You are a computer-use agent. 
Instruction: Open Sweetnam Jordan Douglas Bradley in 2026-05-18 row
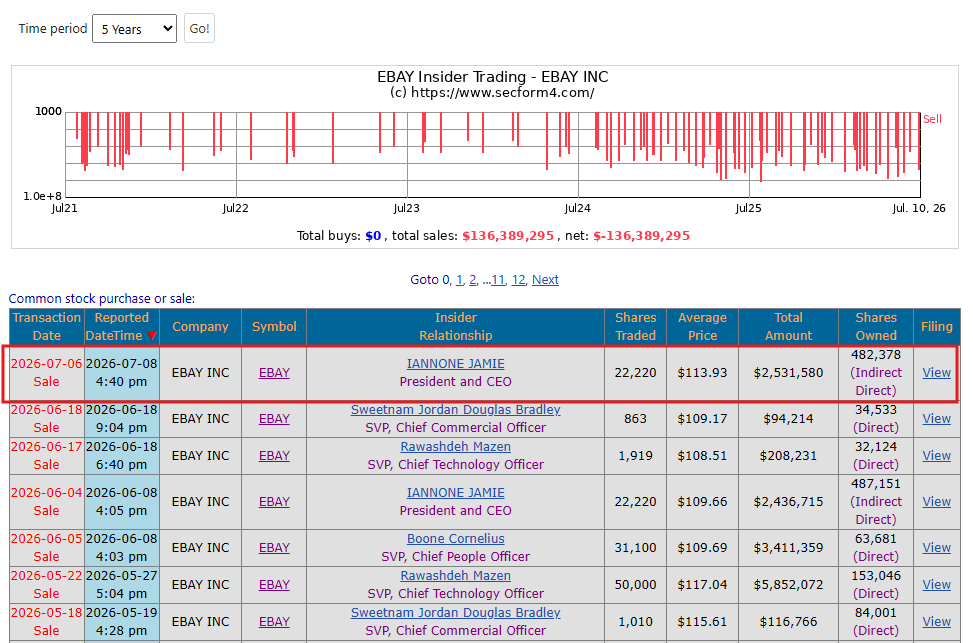coord(455,613)
